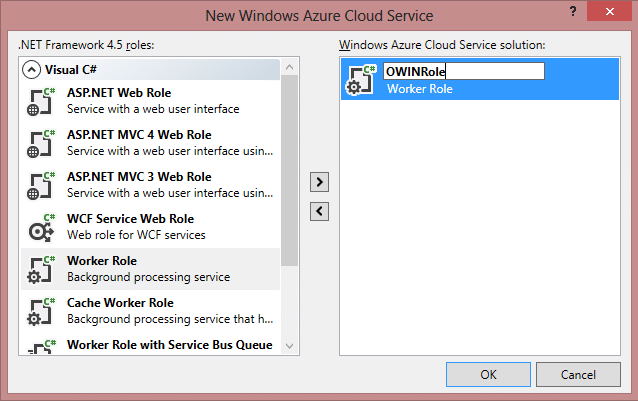Click the ASP.NET MVC 3 Web Role icon
Image resolution: width=638 pixels, height=401 pixels.
pyautogui.click(x=40, y=185)
